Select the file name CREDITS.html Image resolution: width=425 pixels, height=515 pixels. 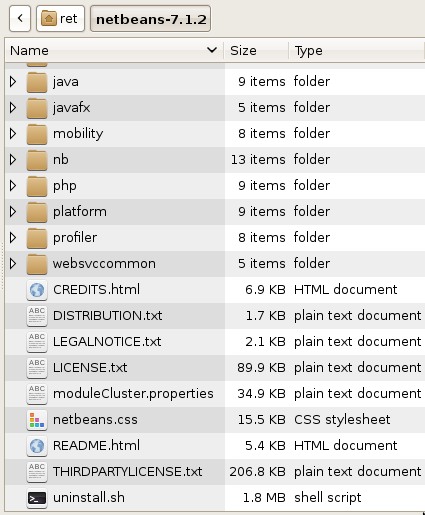point(96,289)
